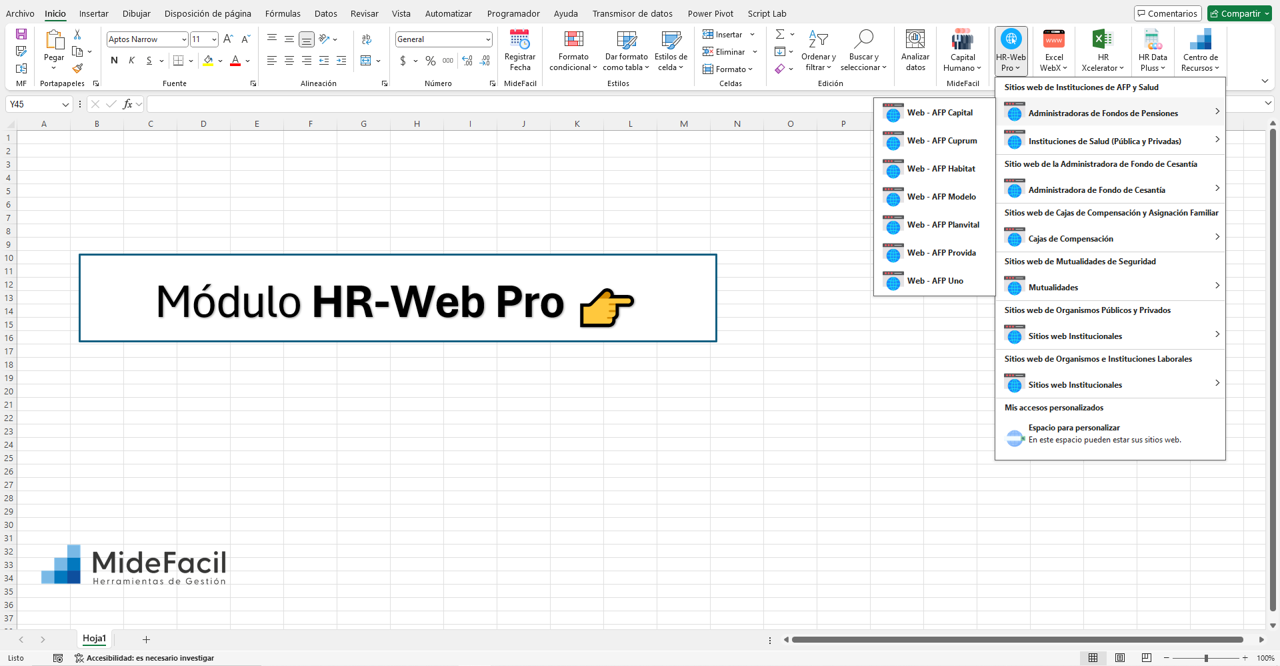Click Insertar cells button
The width and height of the screenshot is (1280, 666).
tap(729, 34)
